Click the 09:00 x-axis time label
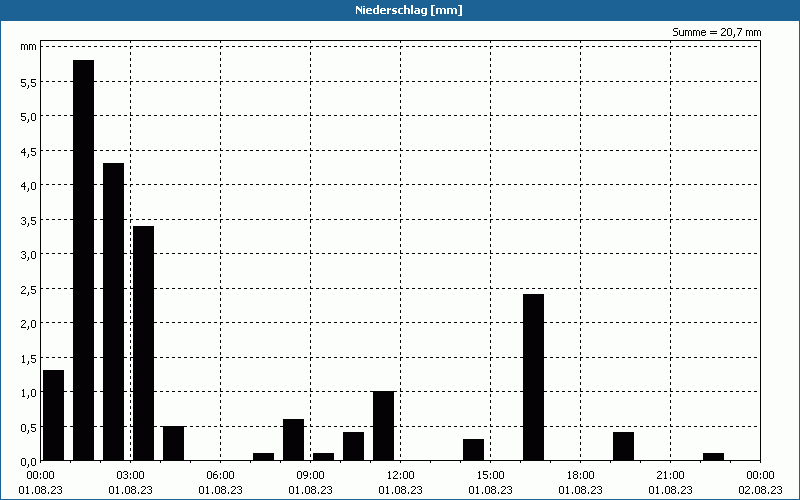This screenshot has height=500, width=800. [x=310, y=476]
